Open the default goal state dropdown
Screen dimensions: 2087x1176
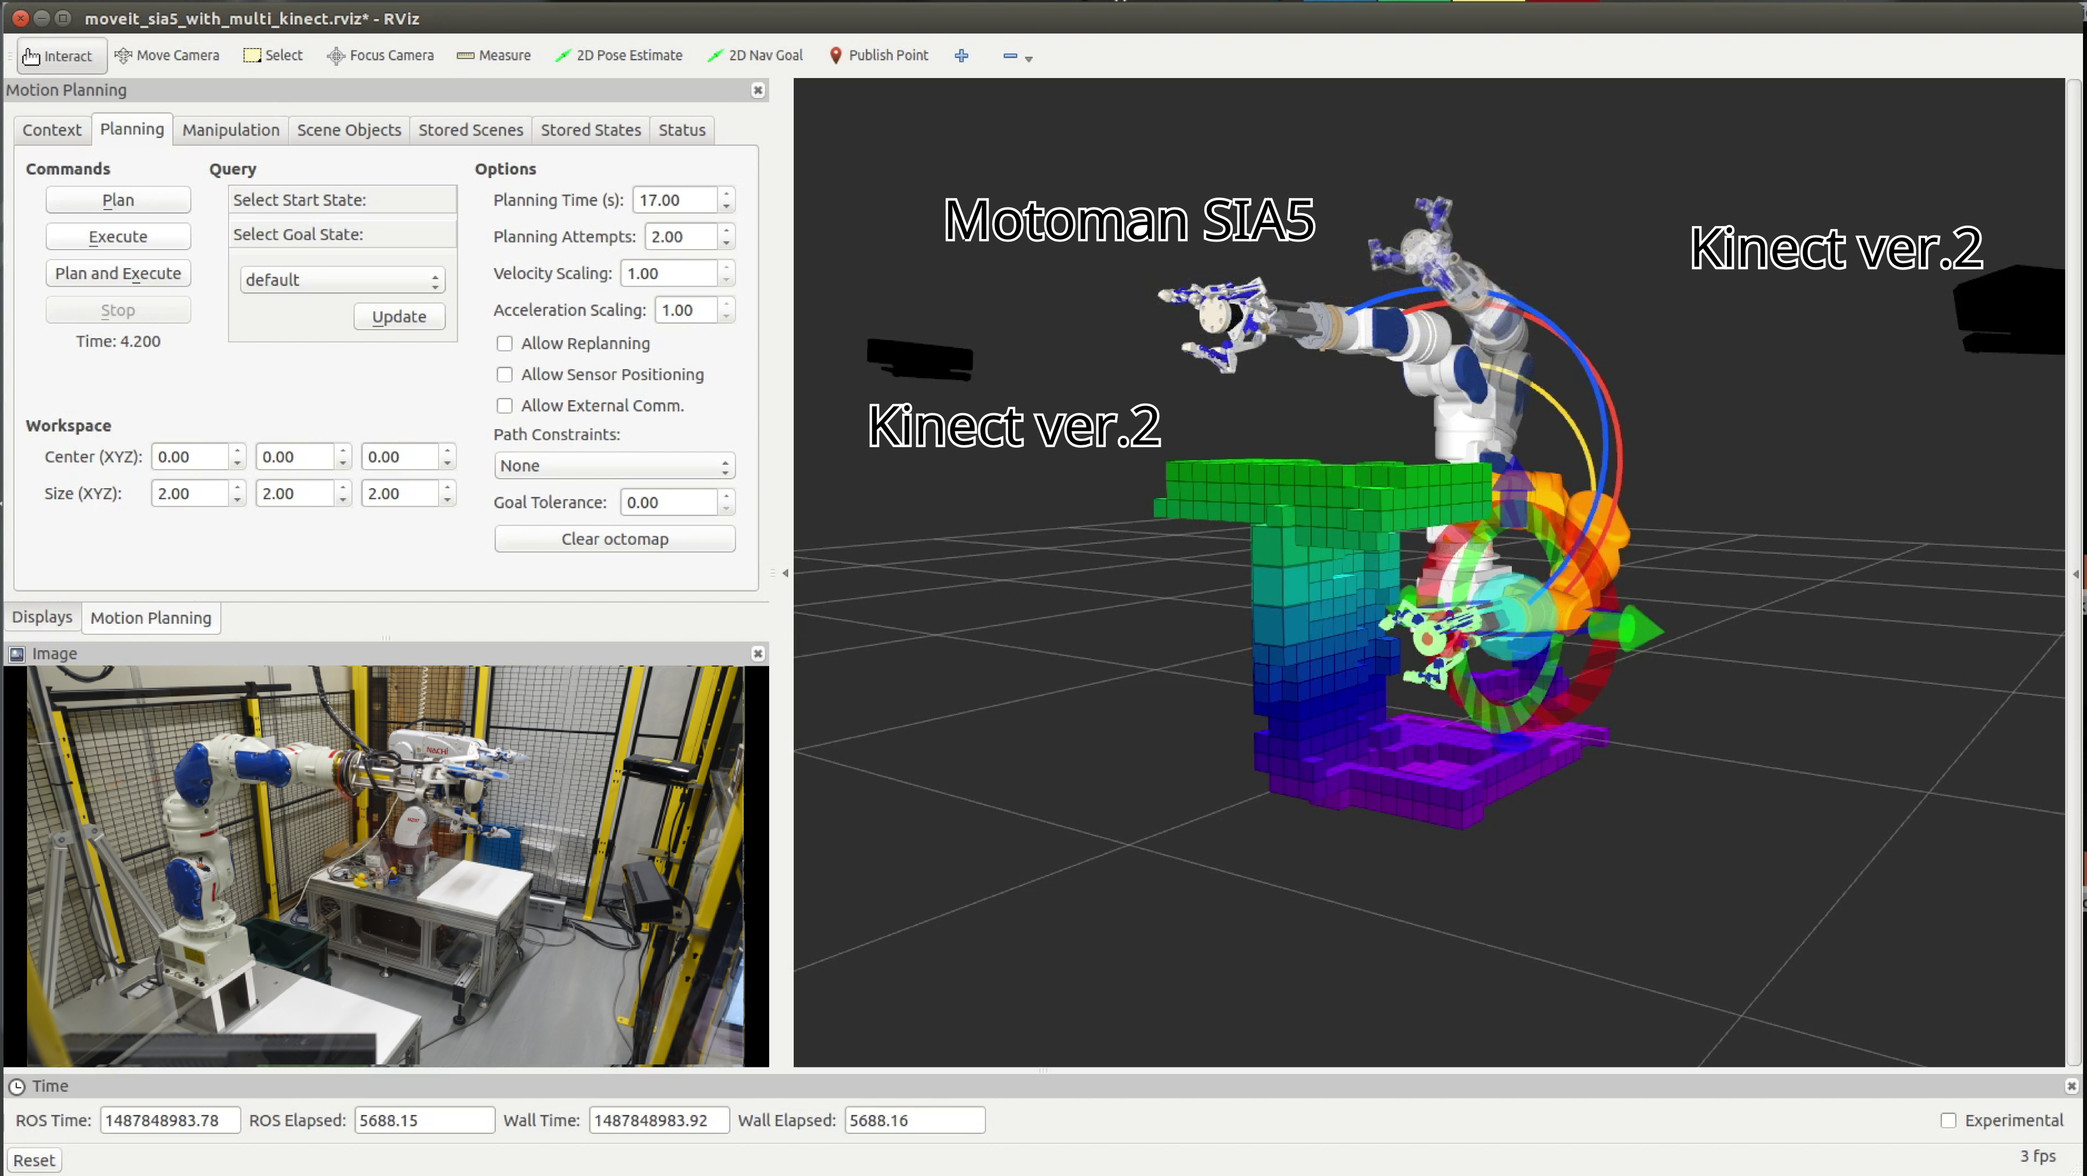pos(342,280)
